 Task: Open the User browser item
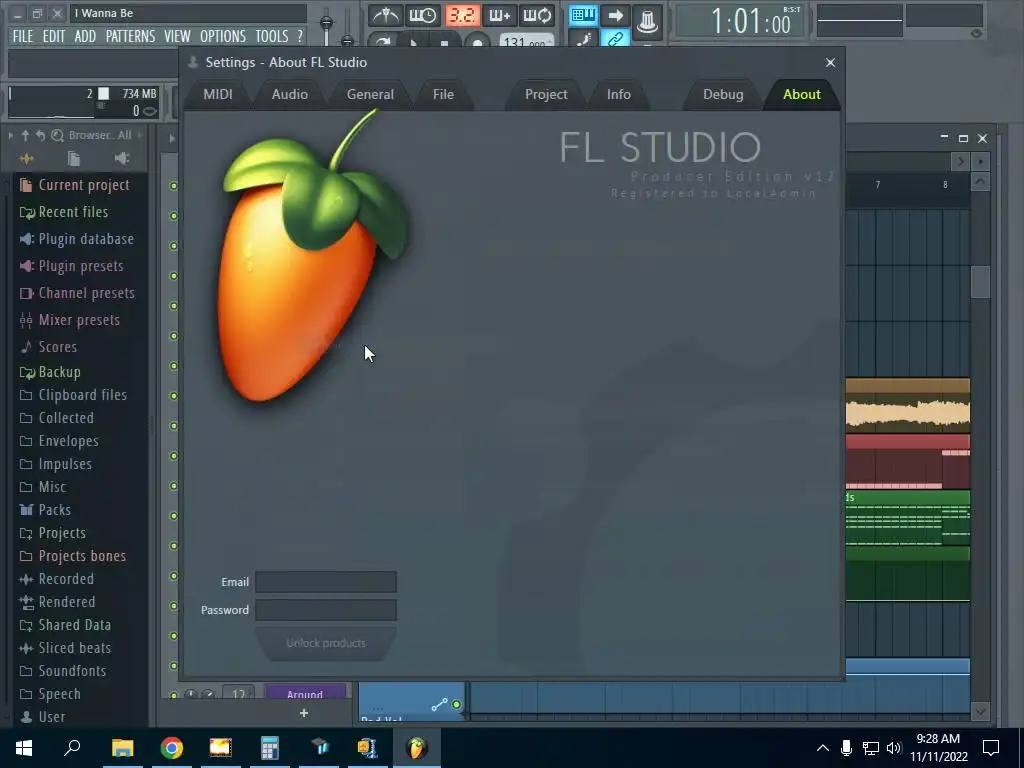point(42,716)
